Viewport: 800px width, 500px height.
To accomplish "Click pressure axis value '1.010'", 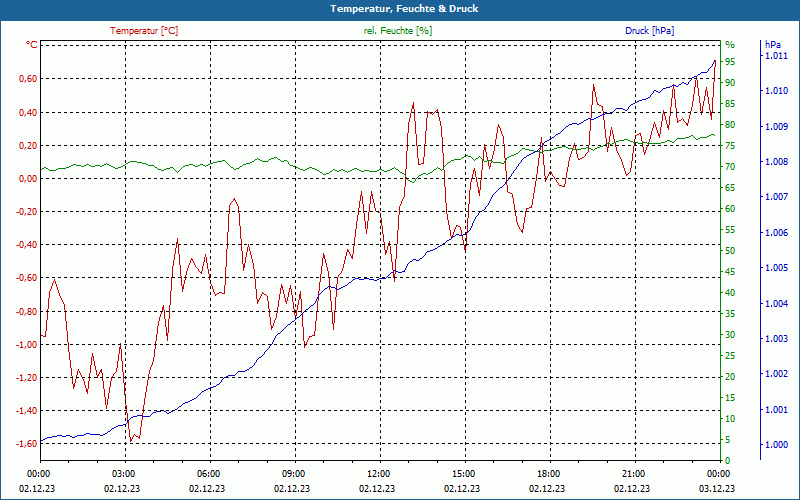I will [x=777, y=91].
